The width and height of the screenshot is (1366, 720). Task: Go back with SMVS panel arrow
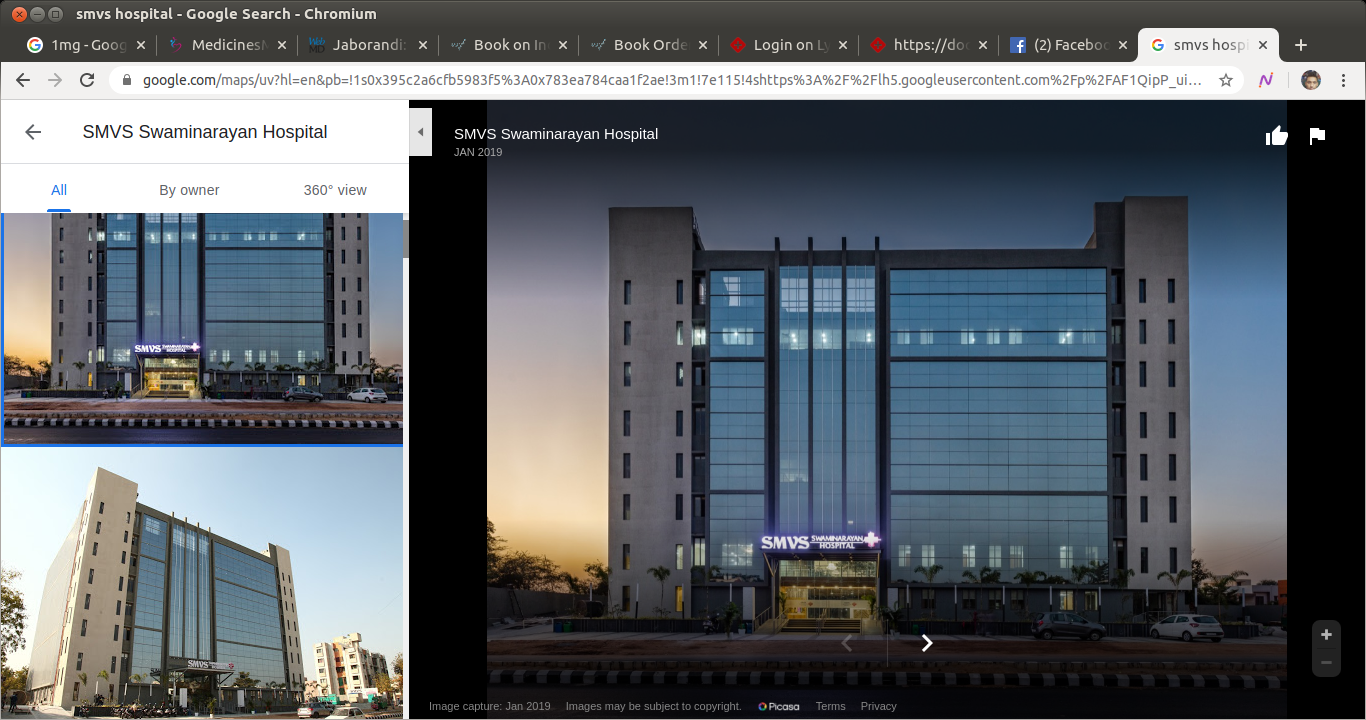(33, 132)
